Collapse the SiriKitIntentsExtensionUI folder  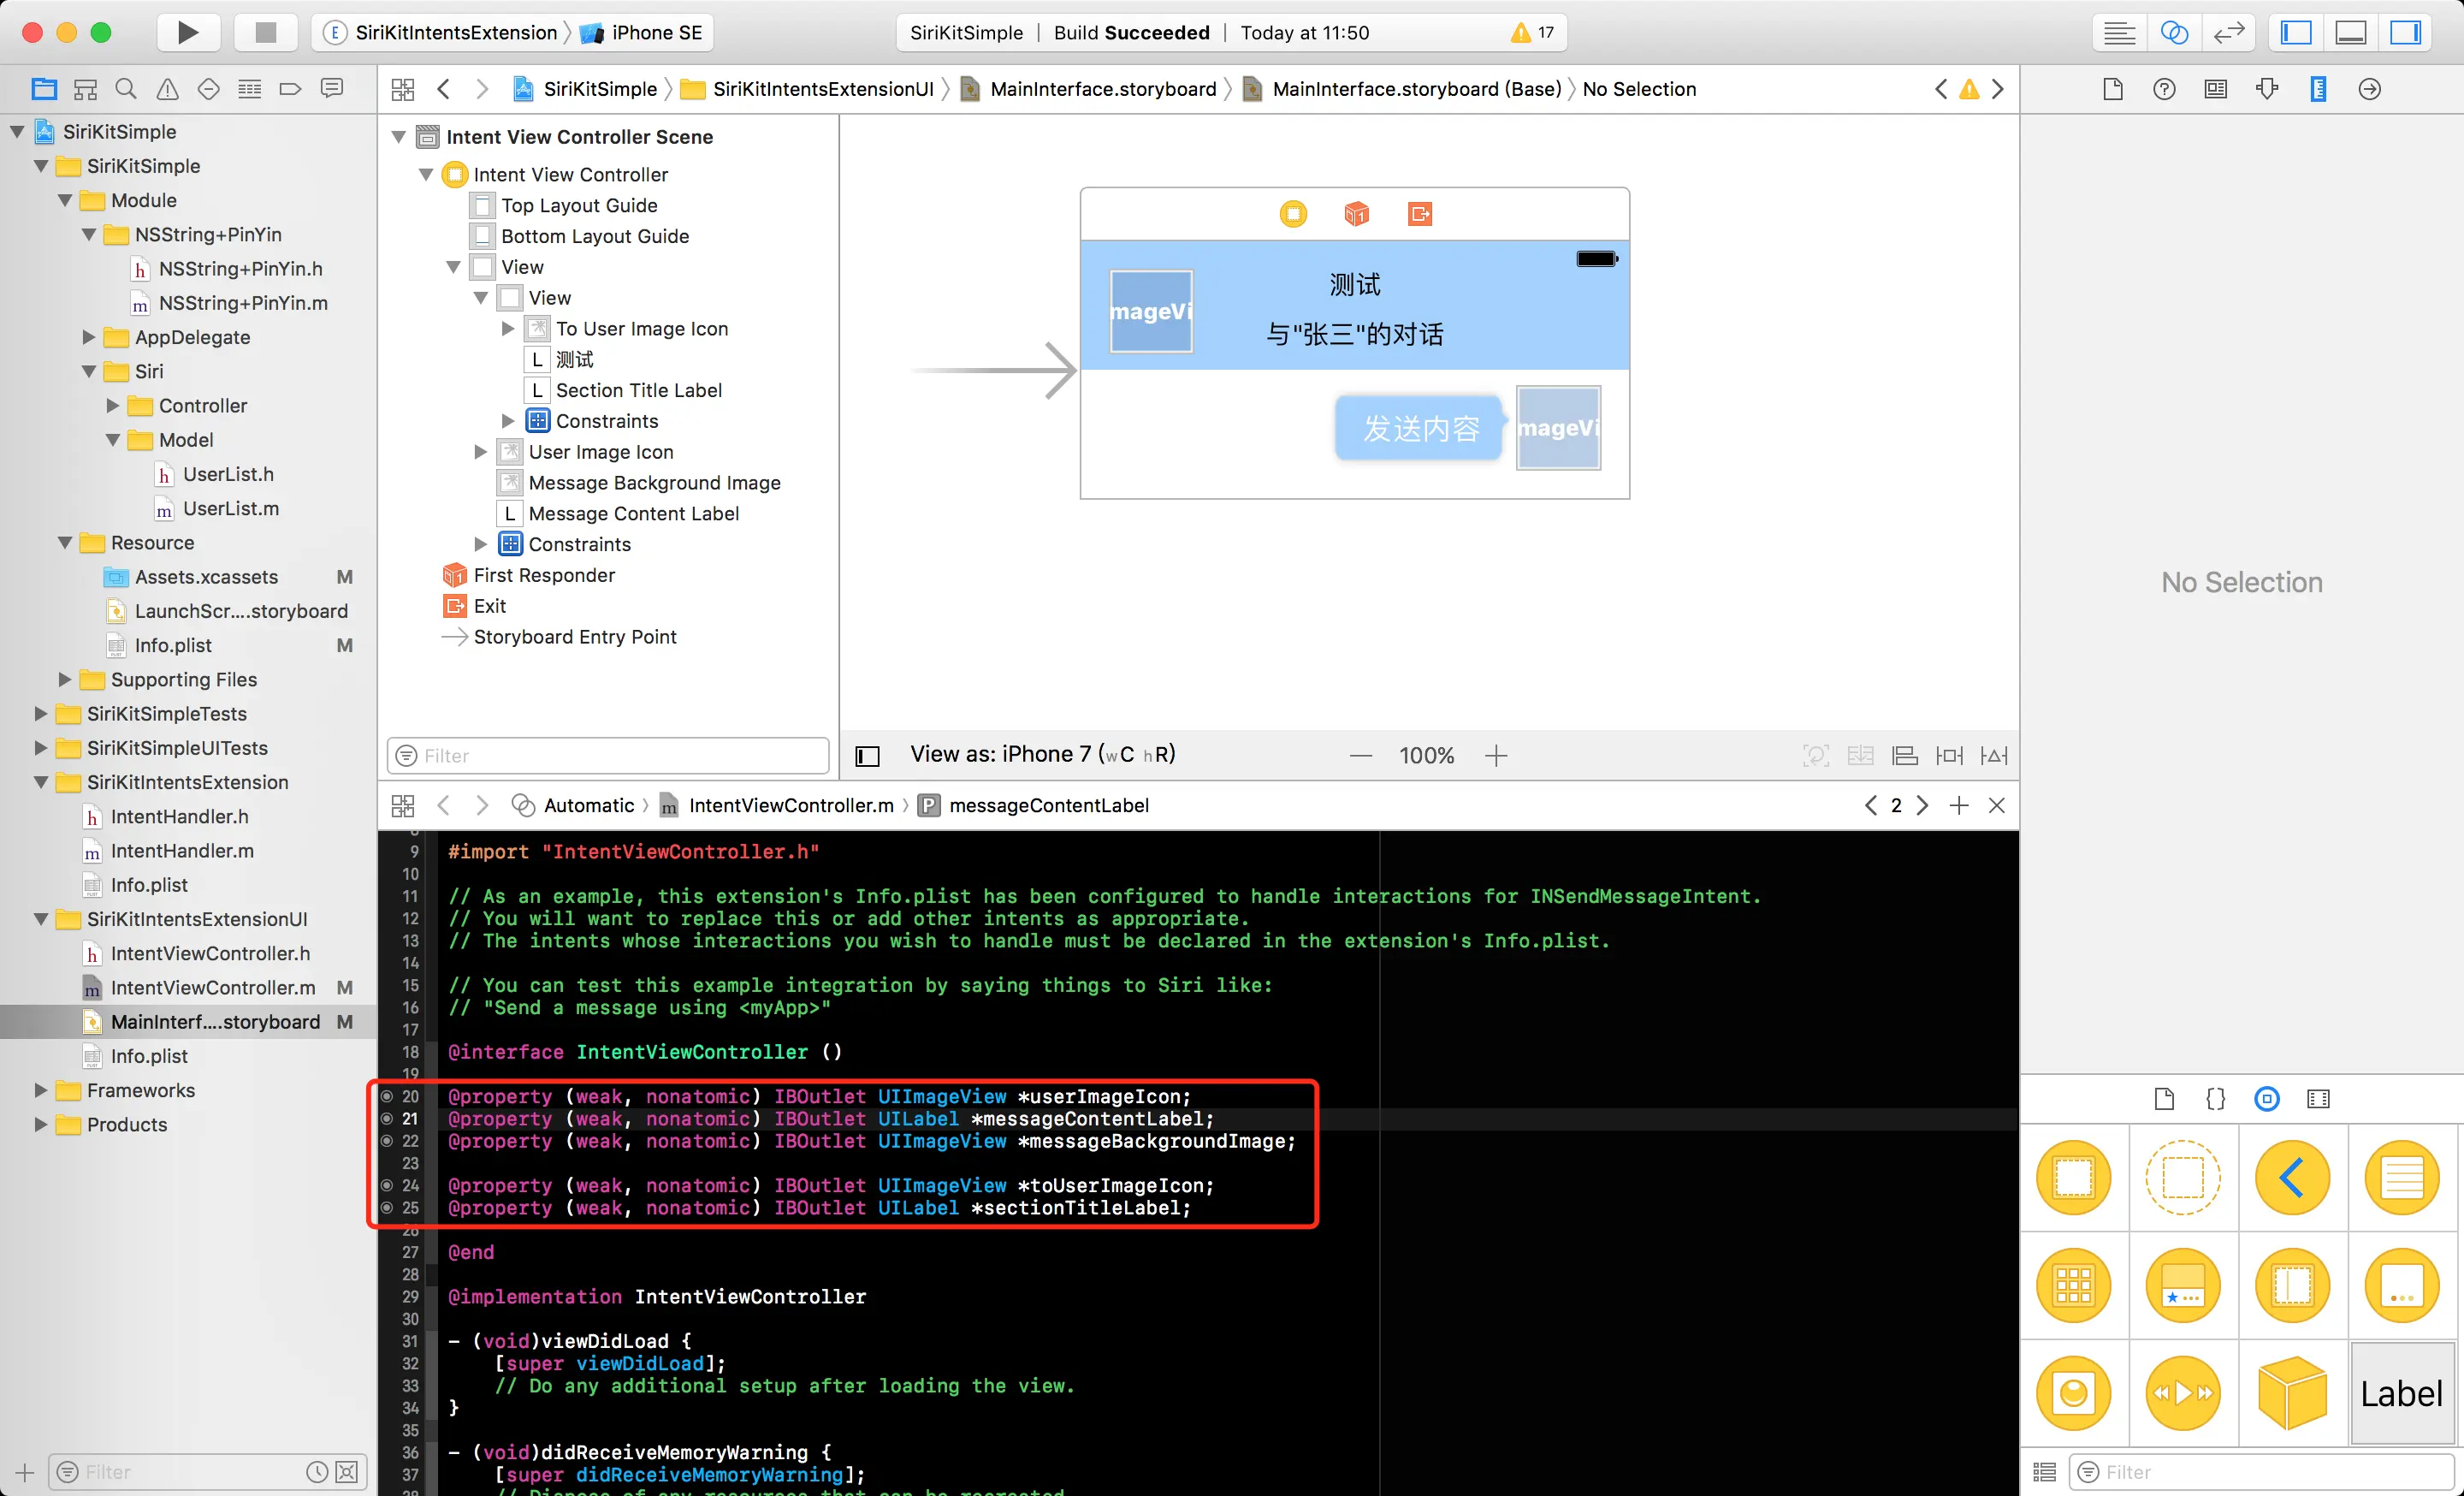[x=41, y=919]
